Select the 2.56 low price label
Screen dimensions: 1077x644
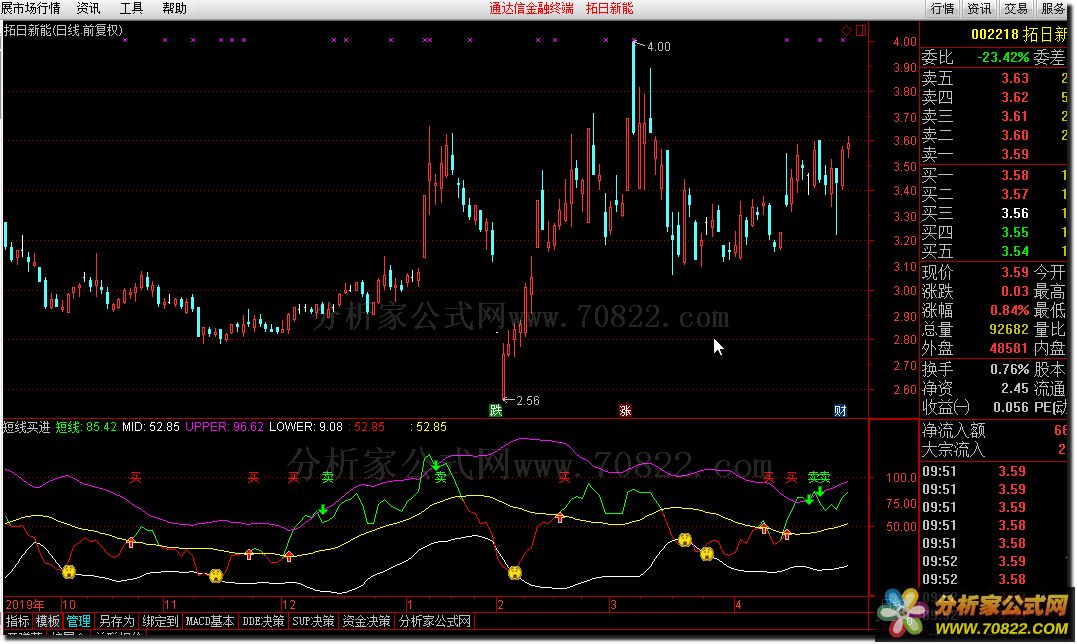tap(528, 400)
